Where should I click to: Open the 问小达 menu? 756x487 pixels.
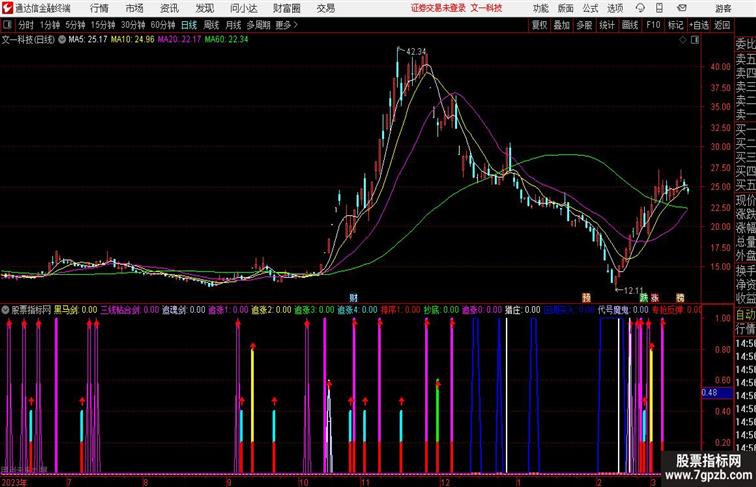tap(243, 8)
